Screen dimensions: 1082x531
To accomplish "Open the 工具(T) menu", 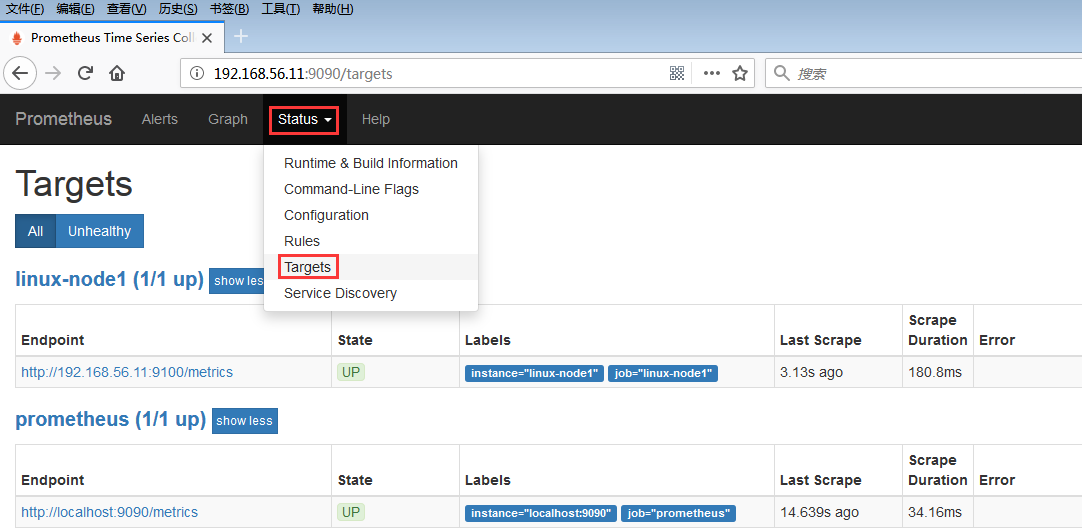I will (280, 9).
